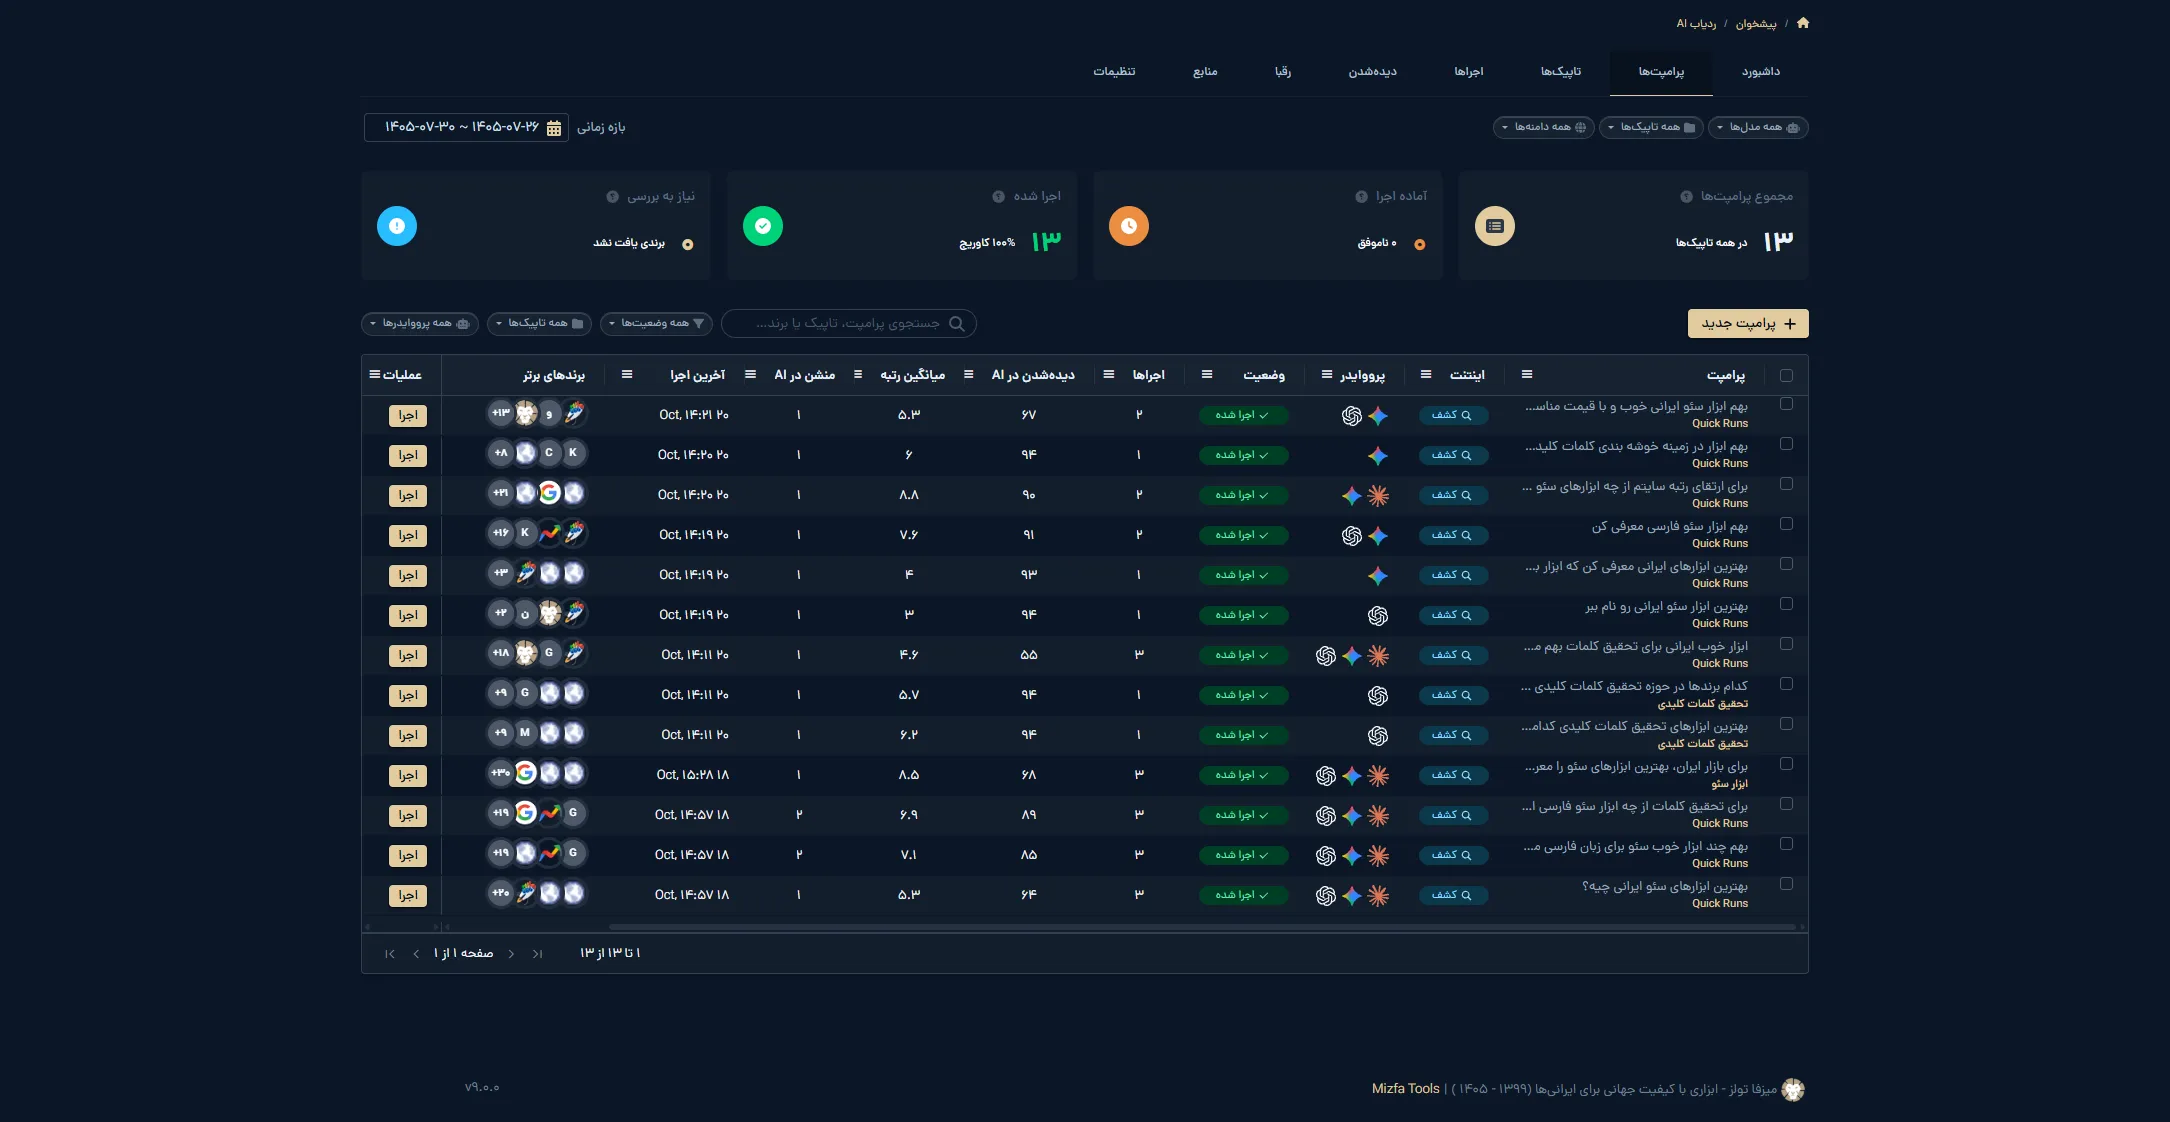Switch to the تنظیمات tab

click(1114, 72)
